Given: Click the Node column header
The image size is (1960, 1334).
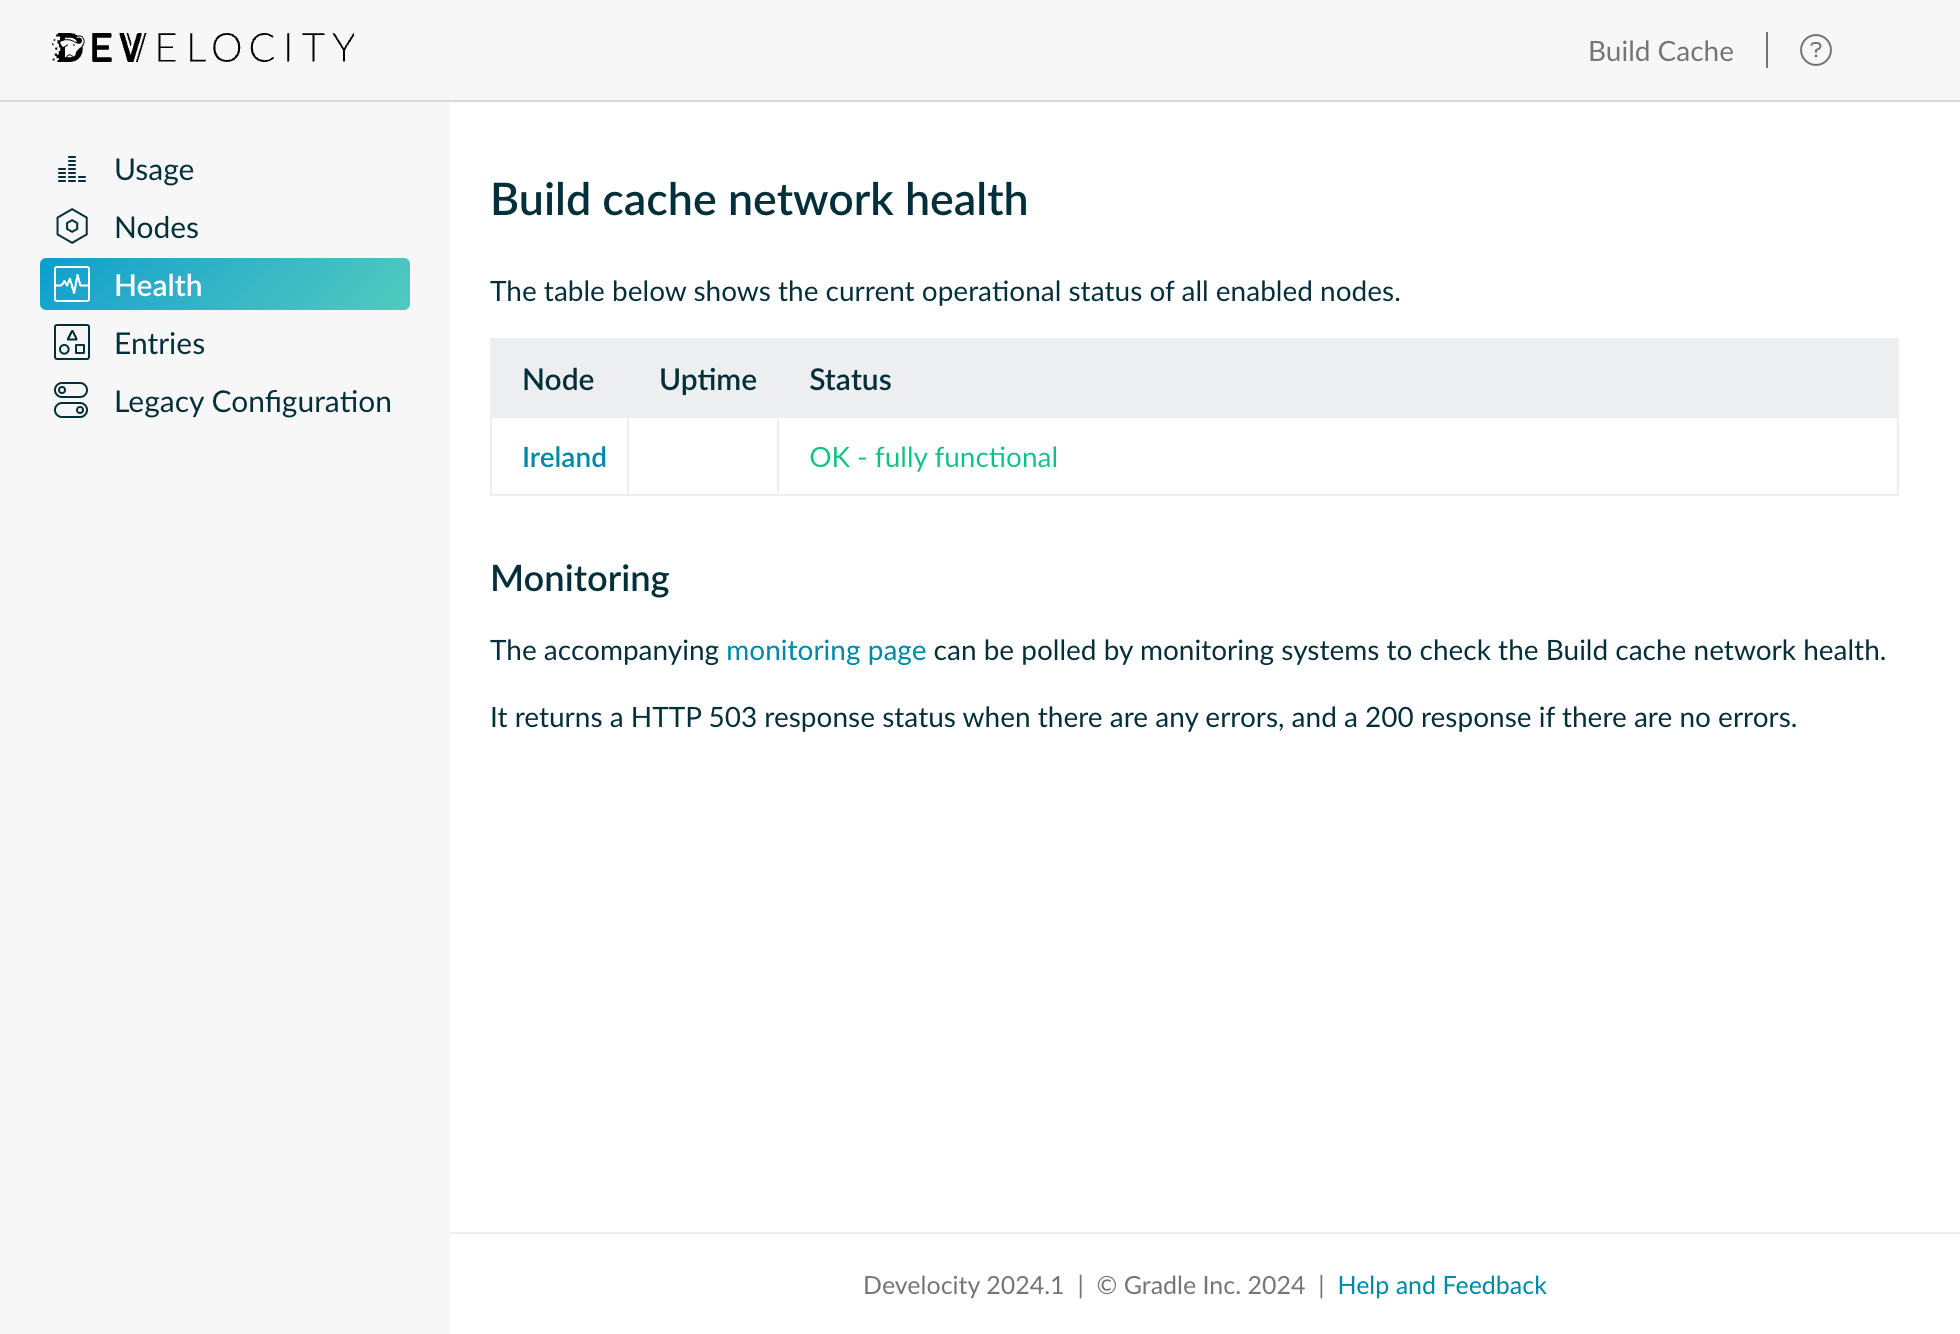Looking at the screenshot, I should [x=558, y=379].
